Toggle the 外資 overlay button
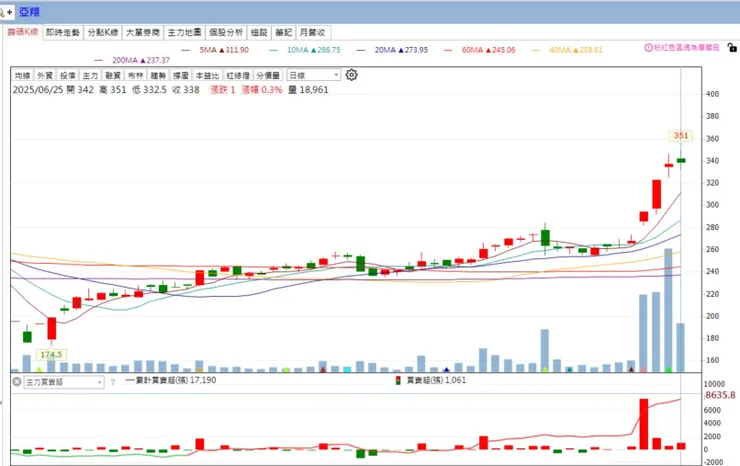This screenshot has width=740, height=466. [45, 75]
